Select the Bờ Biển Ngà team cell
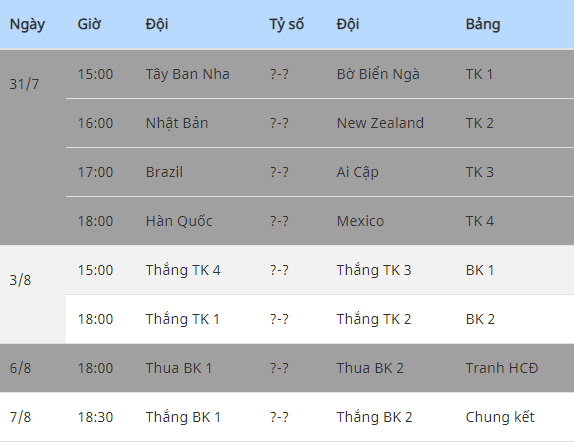 point(378,74)
